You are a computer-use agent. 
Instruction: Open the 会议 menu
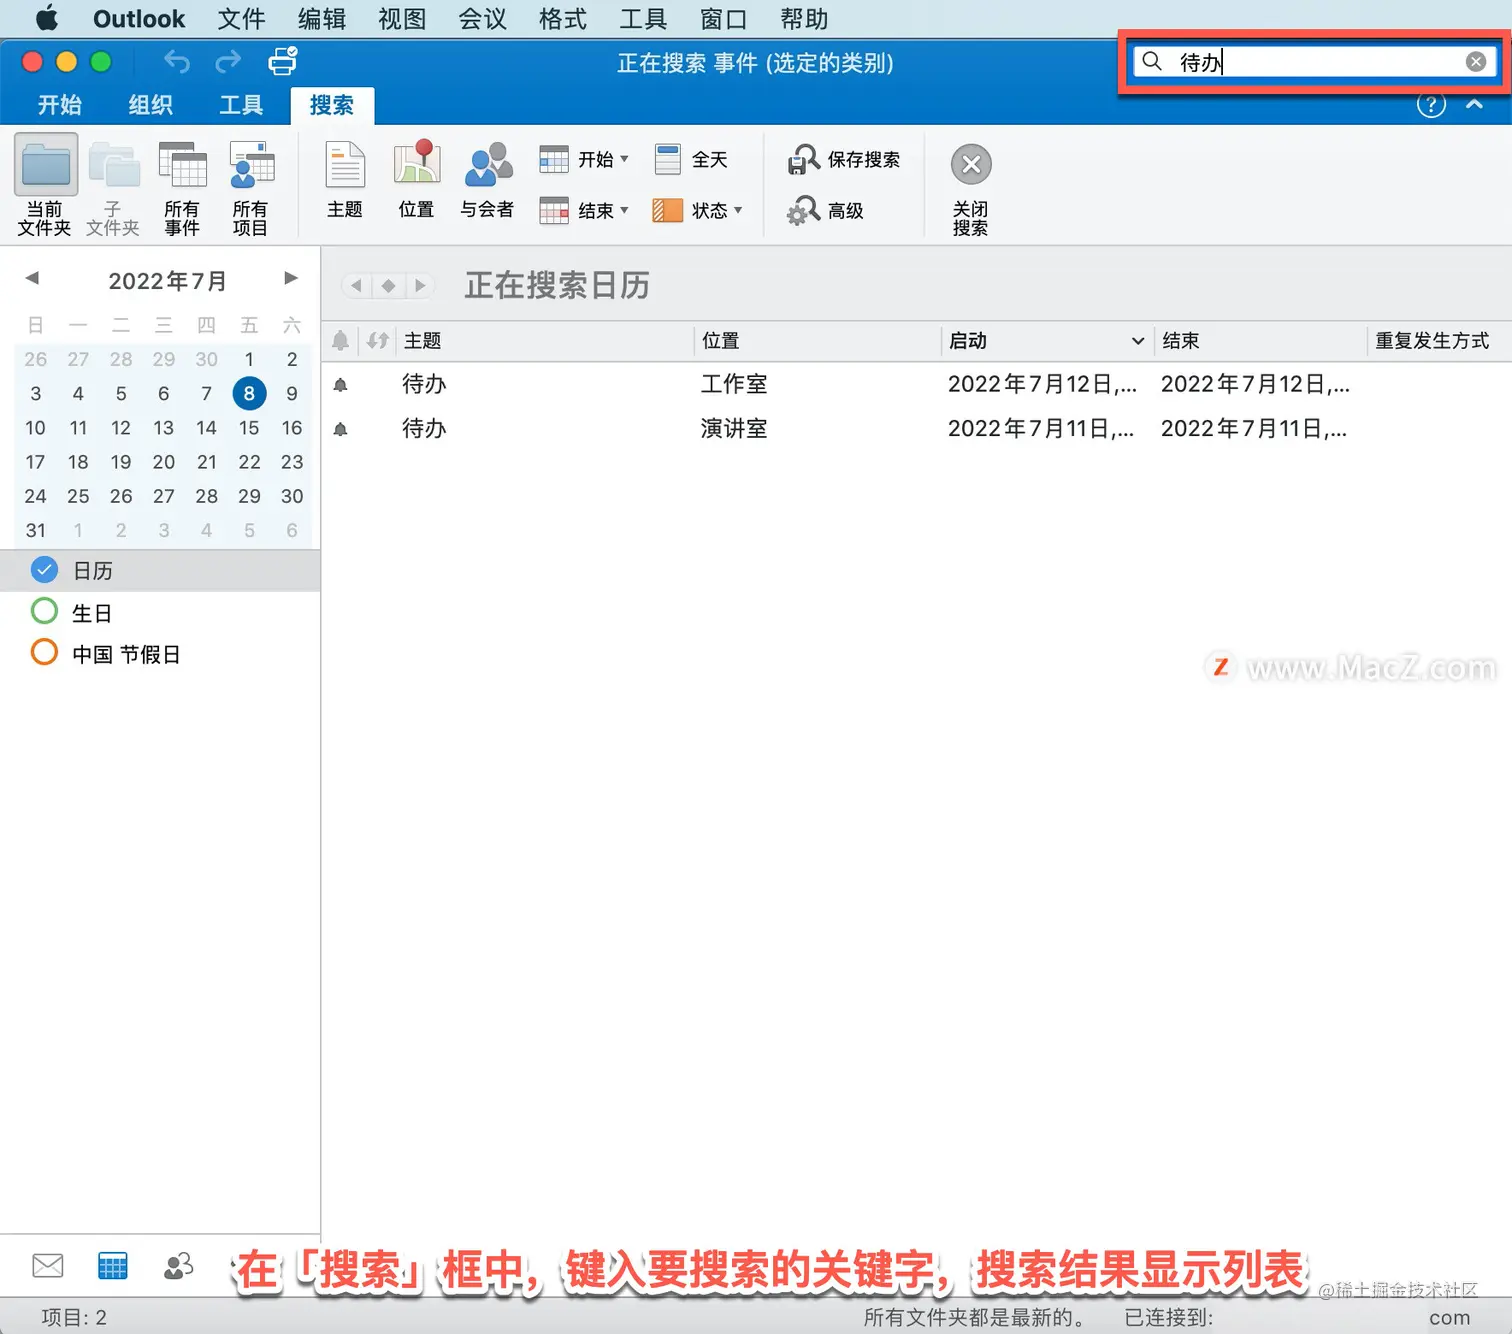tap(482, 19)
